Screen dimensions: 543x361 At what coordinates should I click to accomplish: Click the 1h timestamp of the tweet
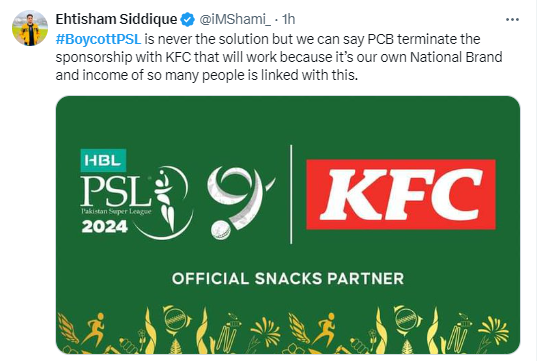pyautogui.click(x=288, y=19)
